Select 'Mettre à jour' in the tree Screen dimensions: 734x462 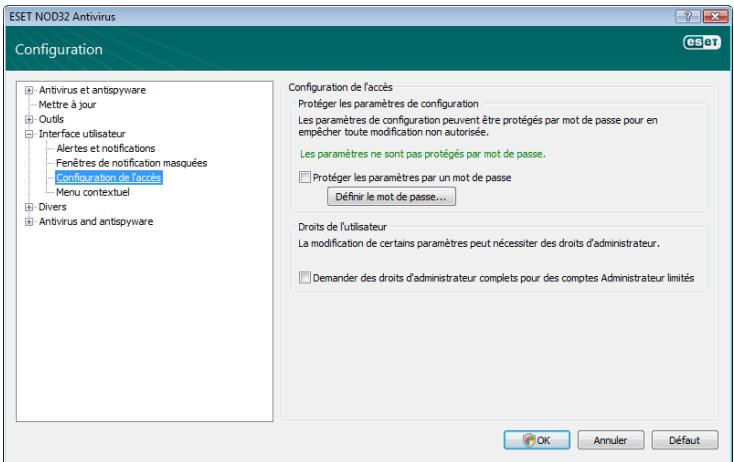click(x=67, y=104)
